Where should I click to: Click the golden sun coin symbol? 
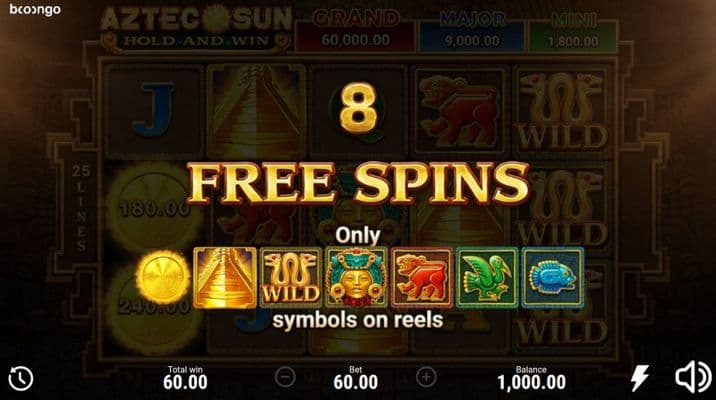[163, 277]
